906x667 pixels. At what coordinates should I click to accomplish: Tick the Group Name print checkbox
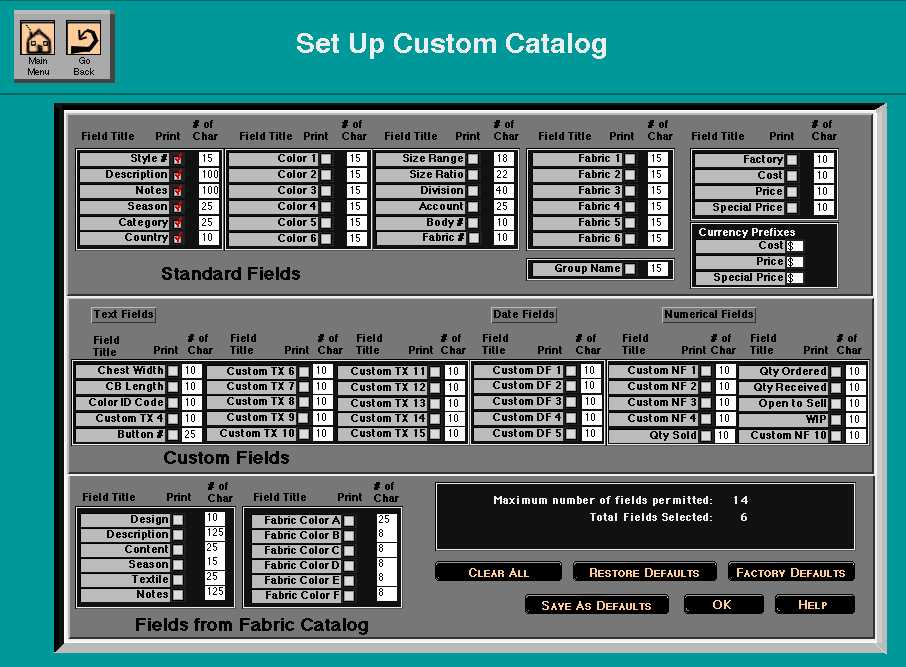click(630, 269)
